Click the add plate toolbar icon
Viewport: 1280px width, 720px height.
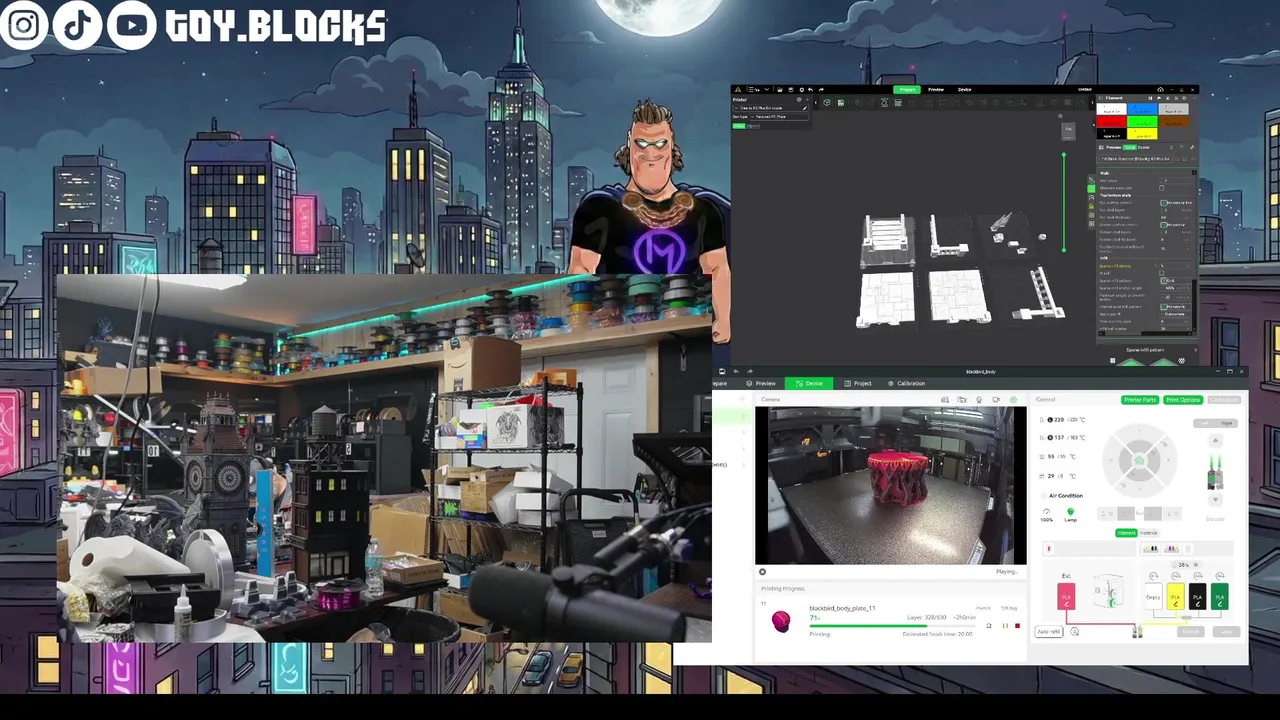point(841,102)
